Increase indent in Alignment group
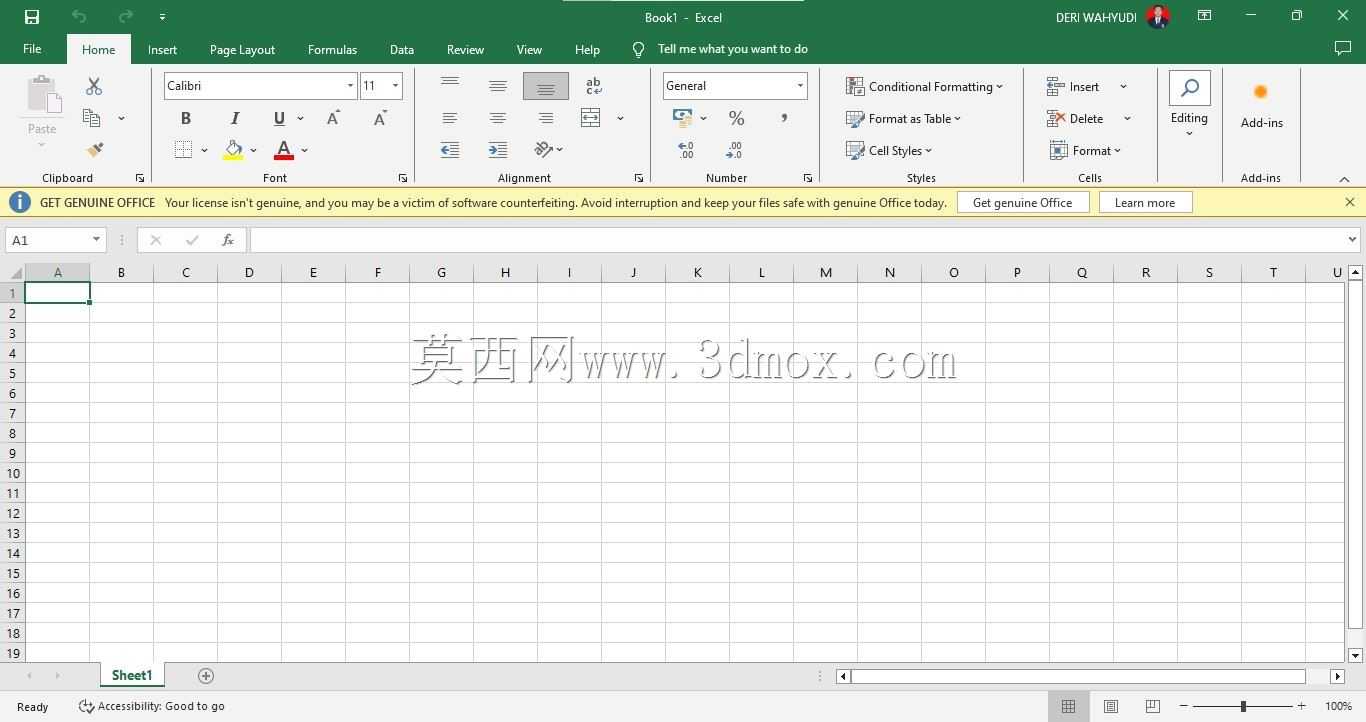Screen dimensions: 1366x722 tap(498, 150)
